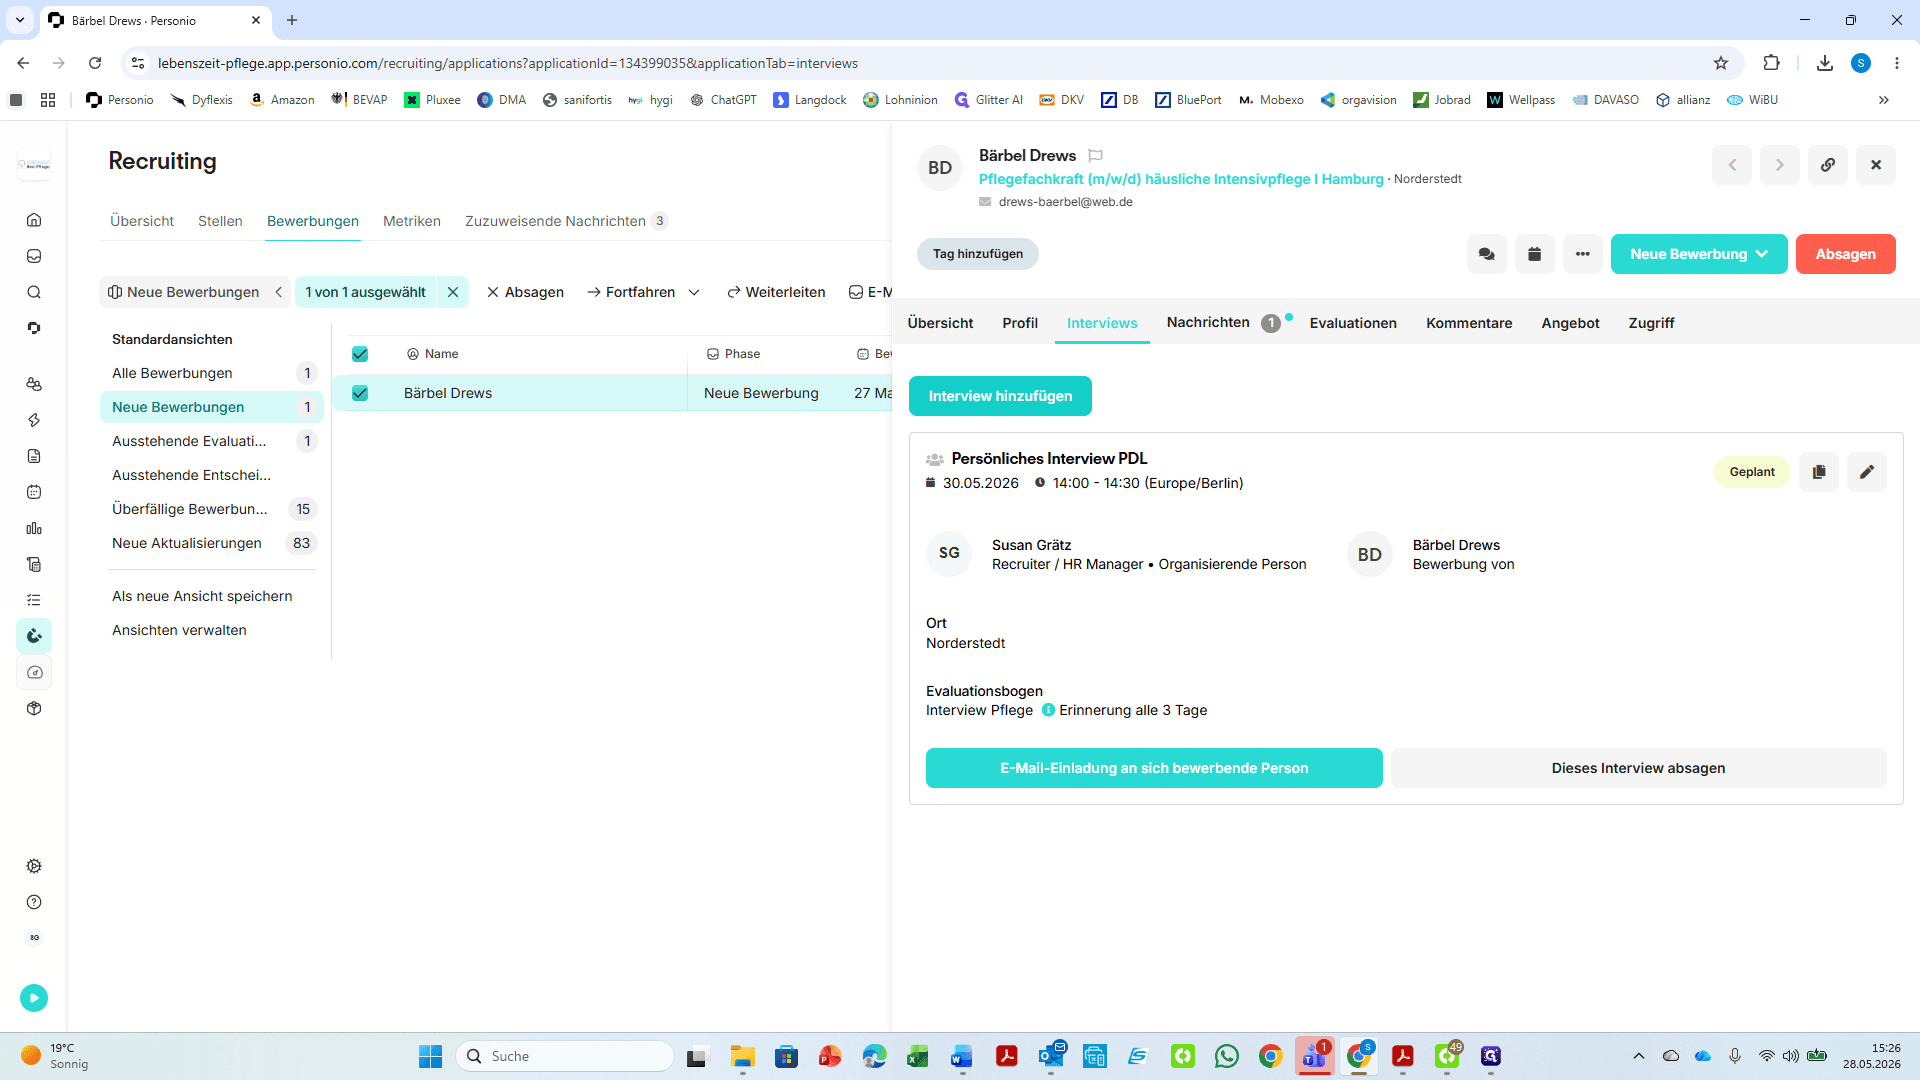Edit interview with the pencil icon
The width and height of the screenshot is (1920, 1080).
[1867, 472]
